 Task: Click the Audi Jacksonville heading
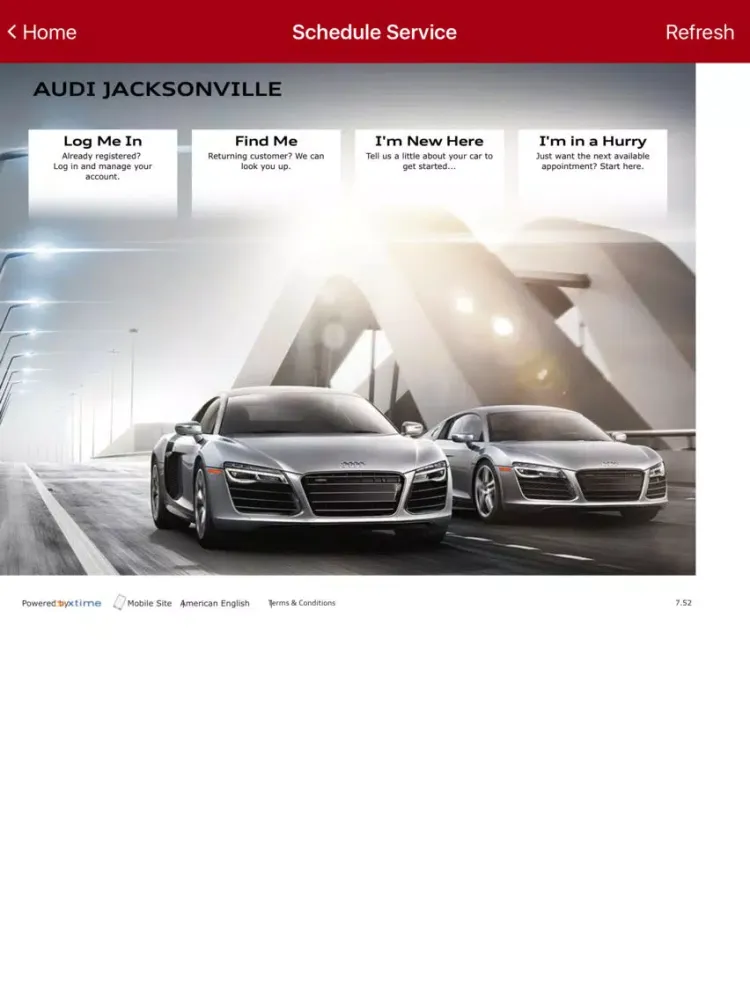tap(157, 89)
